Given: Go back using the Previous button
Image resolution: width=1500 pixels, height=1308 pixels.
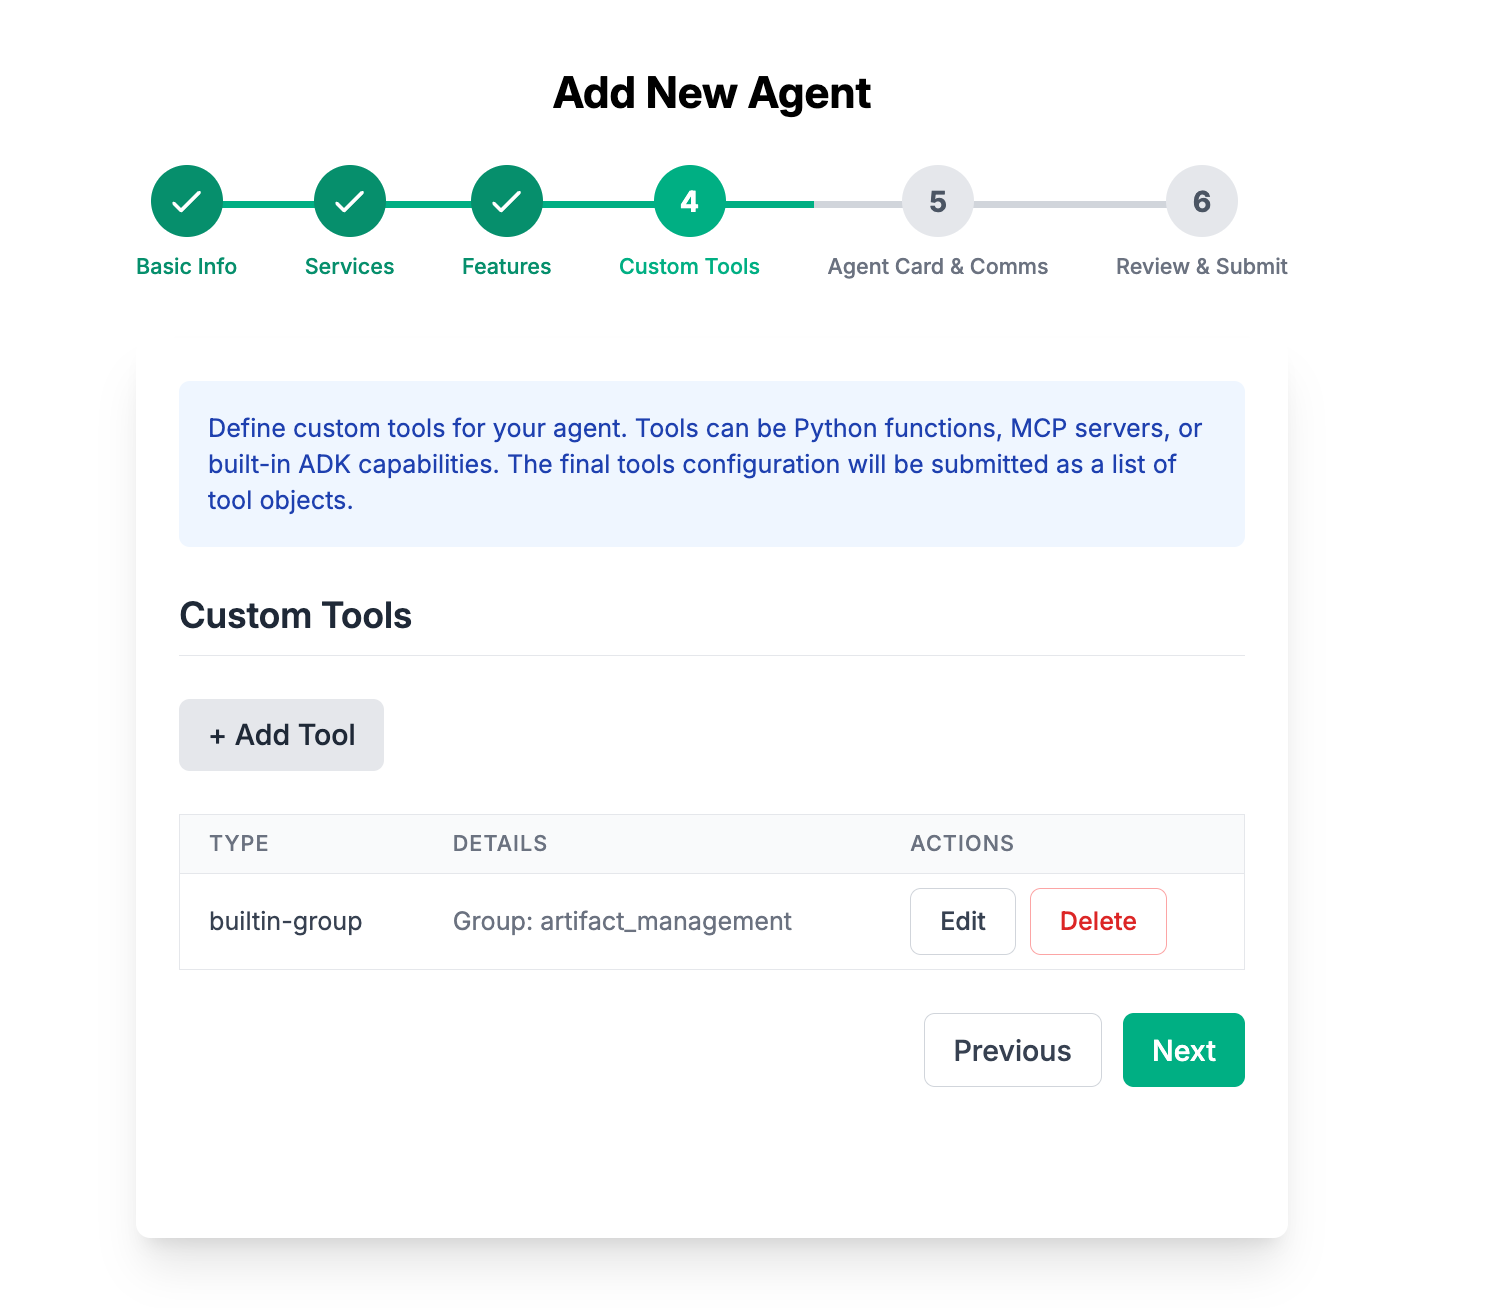Looking at the screenshot, I should pos(1012,1050).
